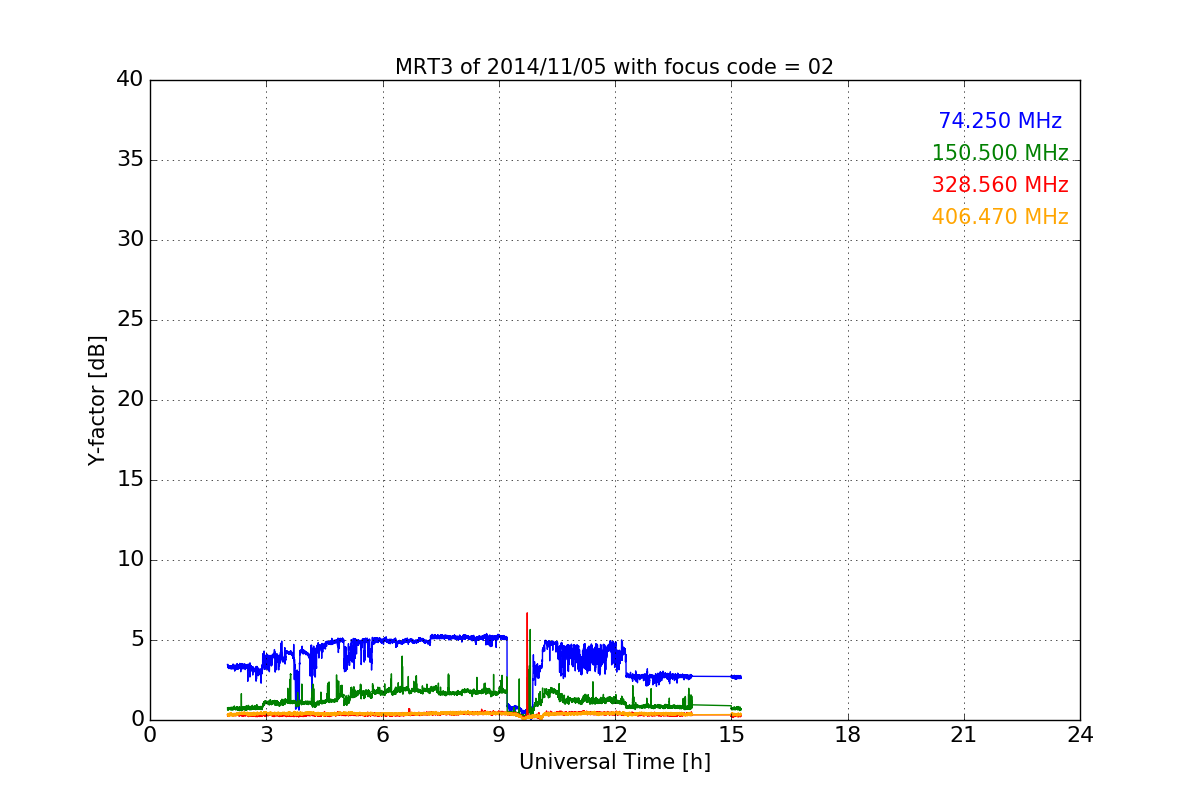The height and width of the screenshot is (800, 1200).
Task: Click x-axis tick label 9
Action: pyautogui.click(x=499, y=735)
